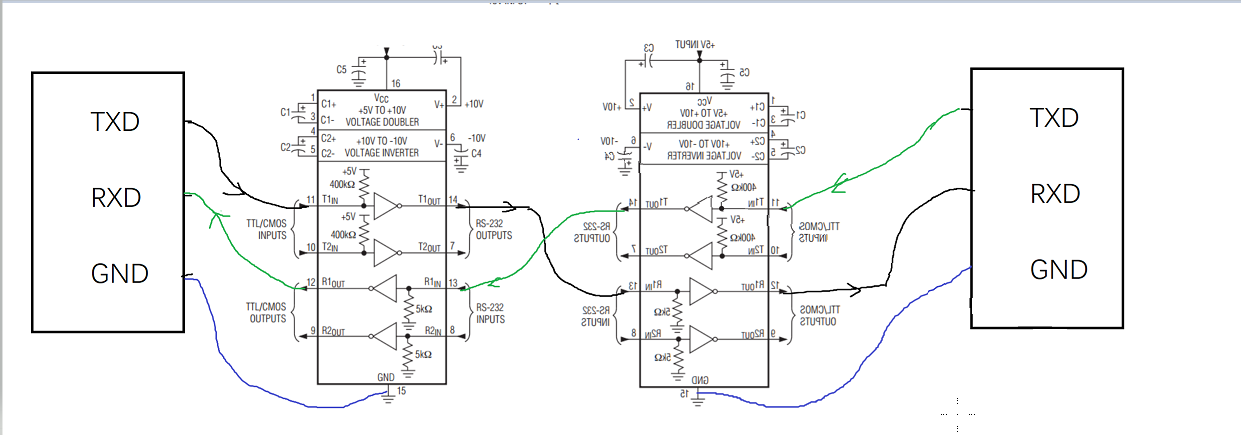The width and height of the screenshot is (1241, 435).
Task: Click pin number 14 on the left chip
Action: tap(454, 200)
